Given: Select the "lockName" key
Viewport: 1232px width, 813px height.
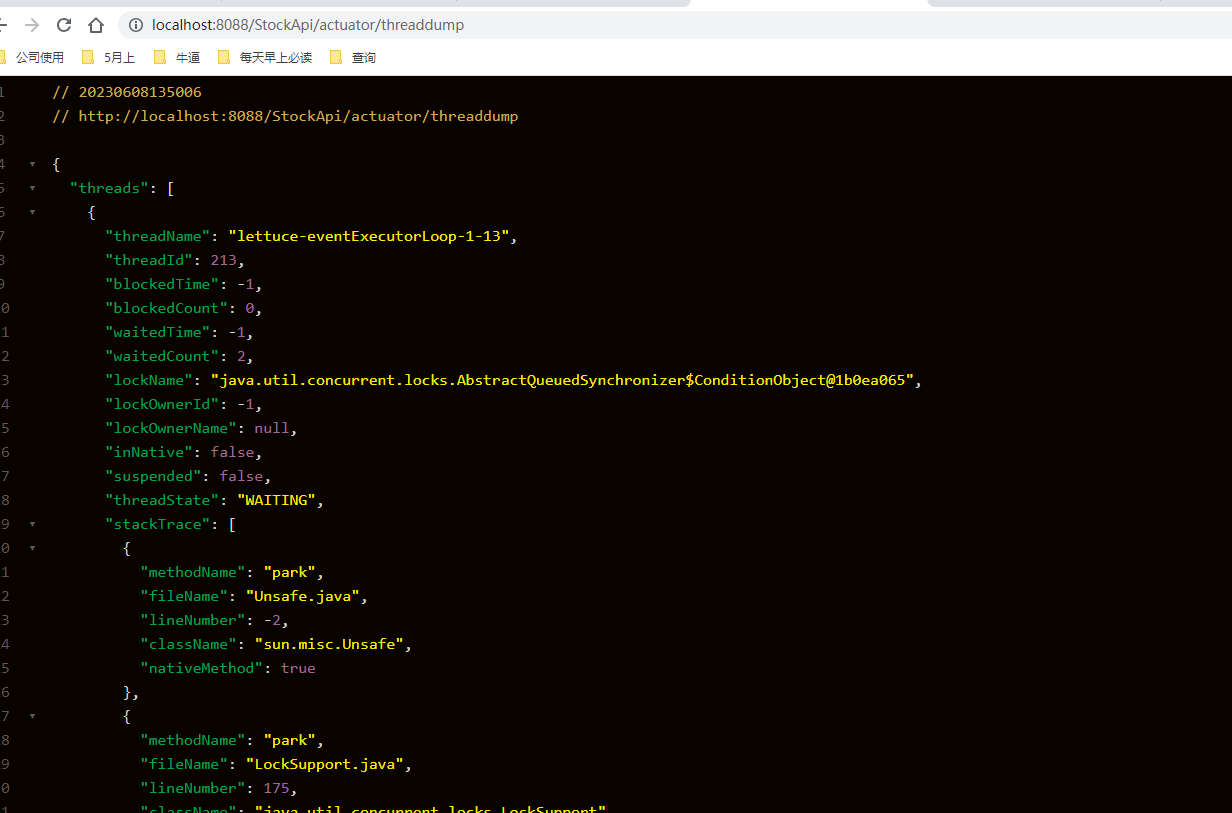Looking at the screenshot, I should tap(149, 380).
